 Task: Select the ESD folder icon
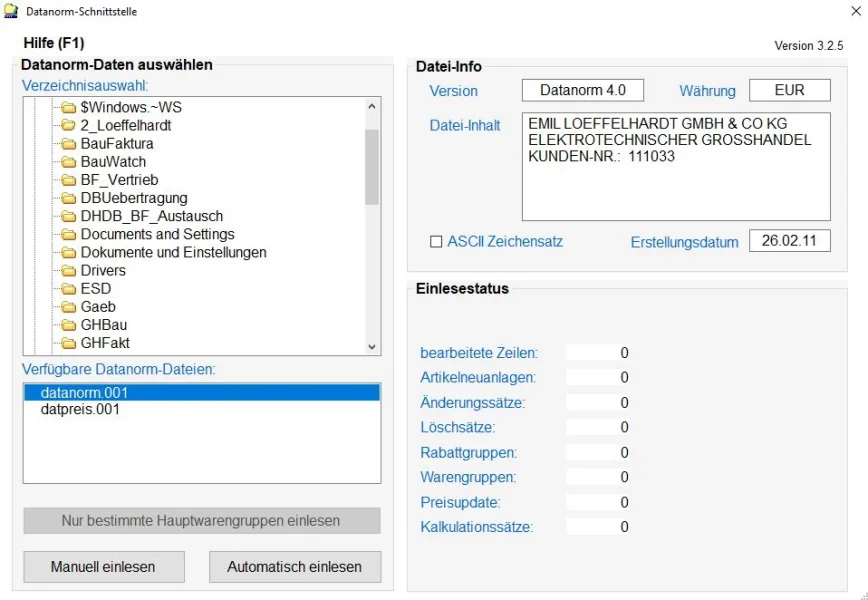(68, 289)
